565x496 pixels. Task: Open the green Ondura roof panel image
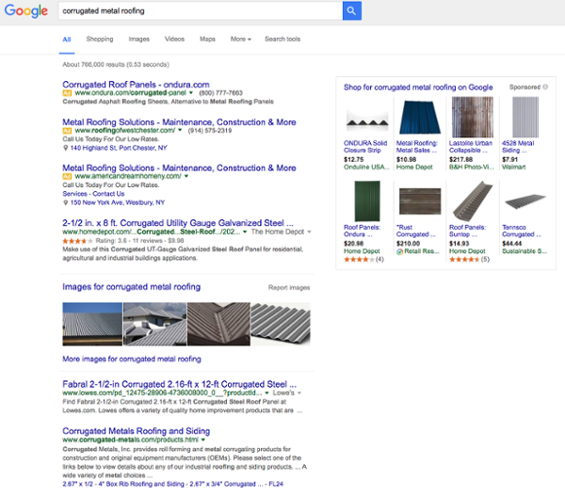tap(367, 201)
